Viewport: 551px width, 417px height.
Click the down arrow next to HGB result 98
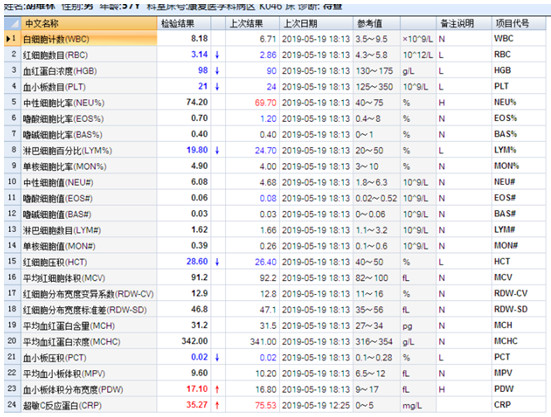[x=217, y=71]
